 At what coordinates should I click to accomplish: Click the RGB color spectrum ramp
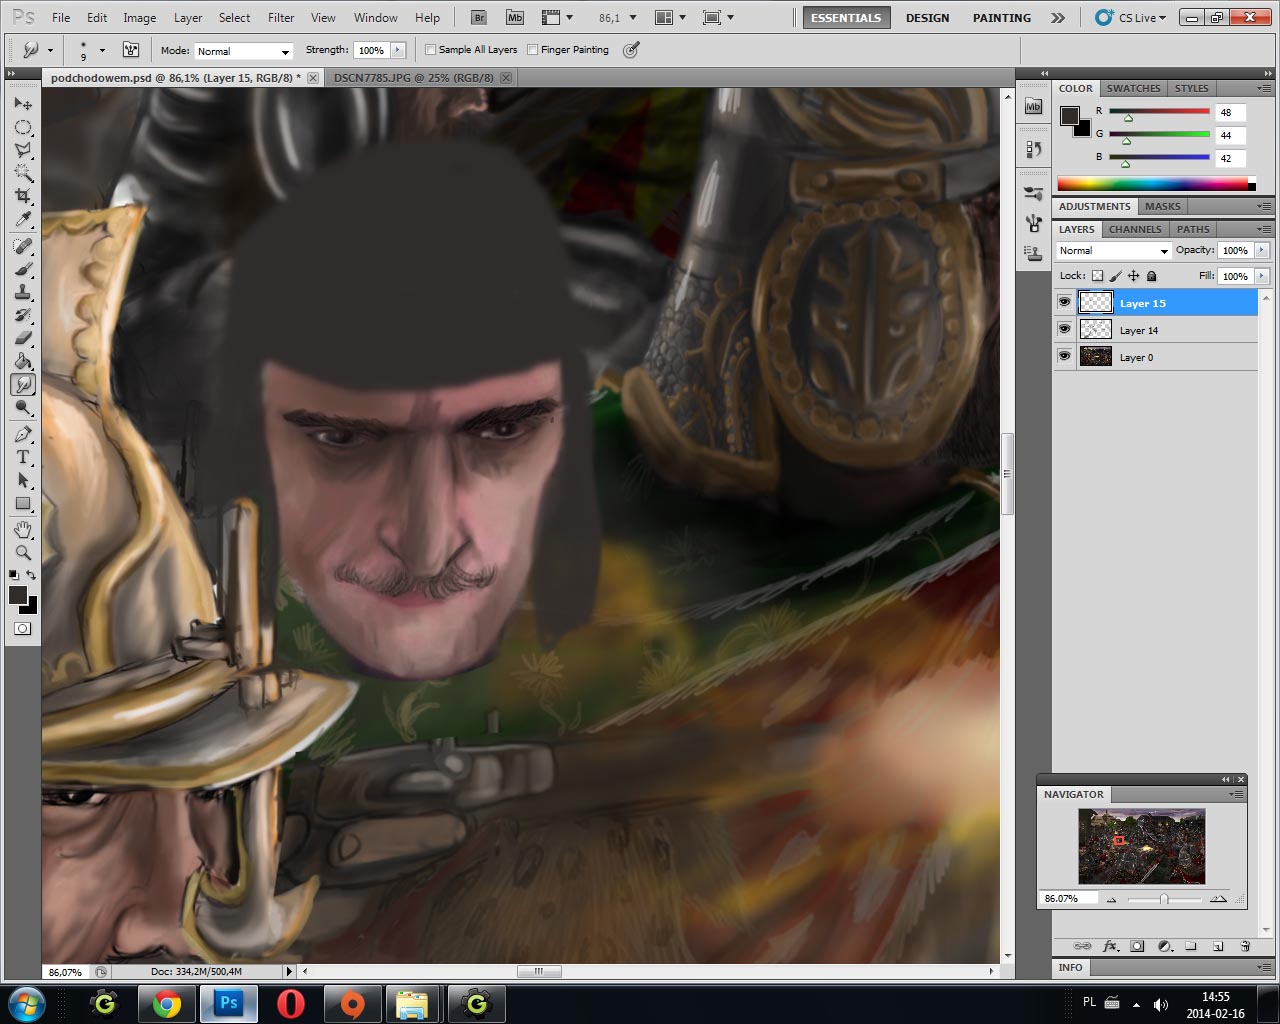point(1152,184)
